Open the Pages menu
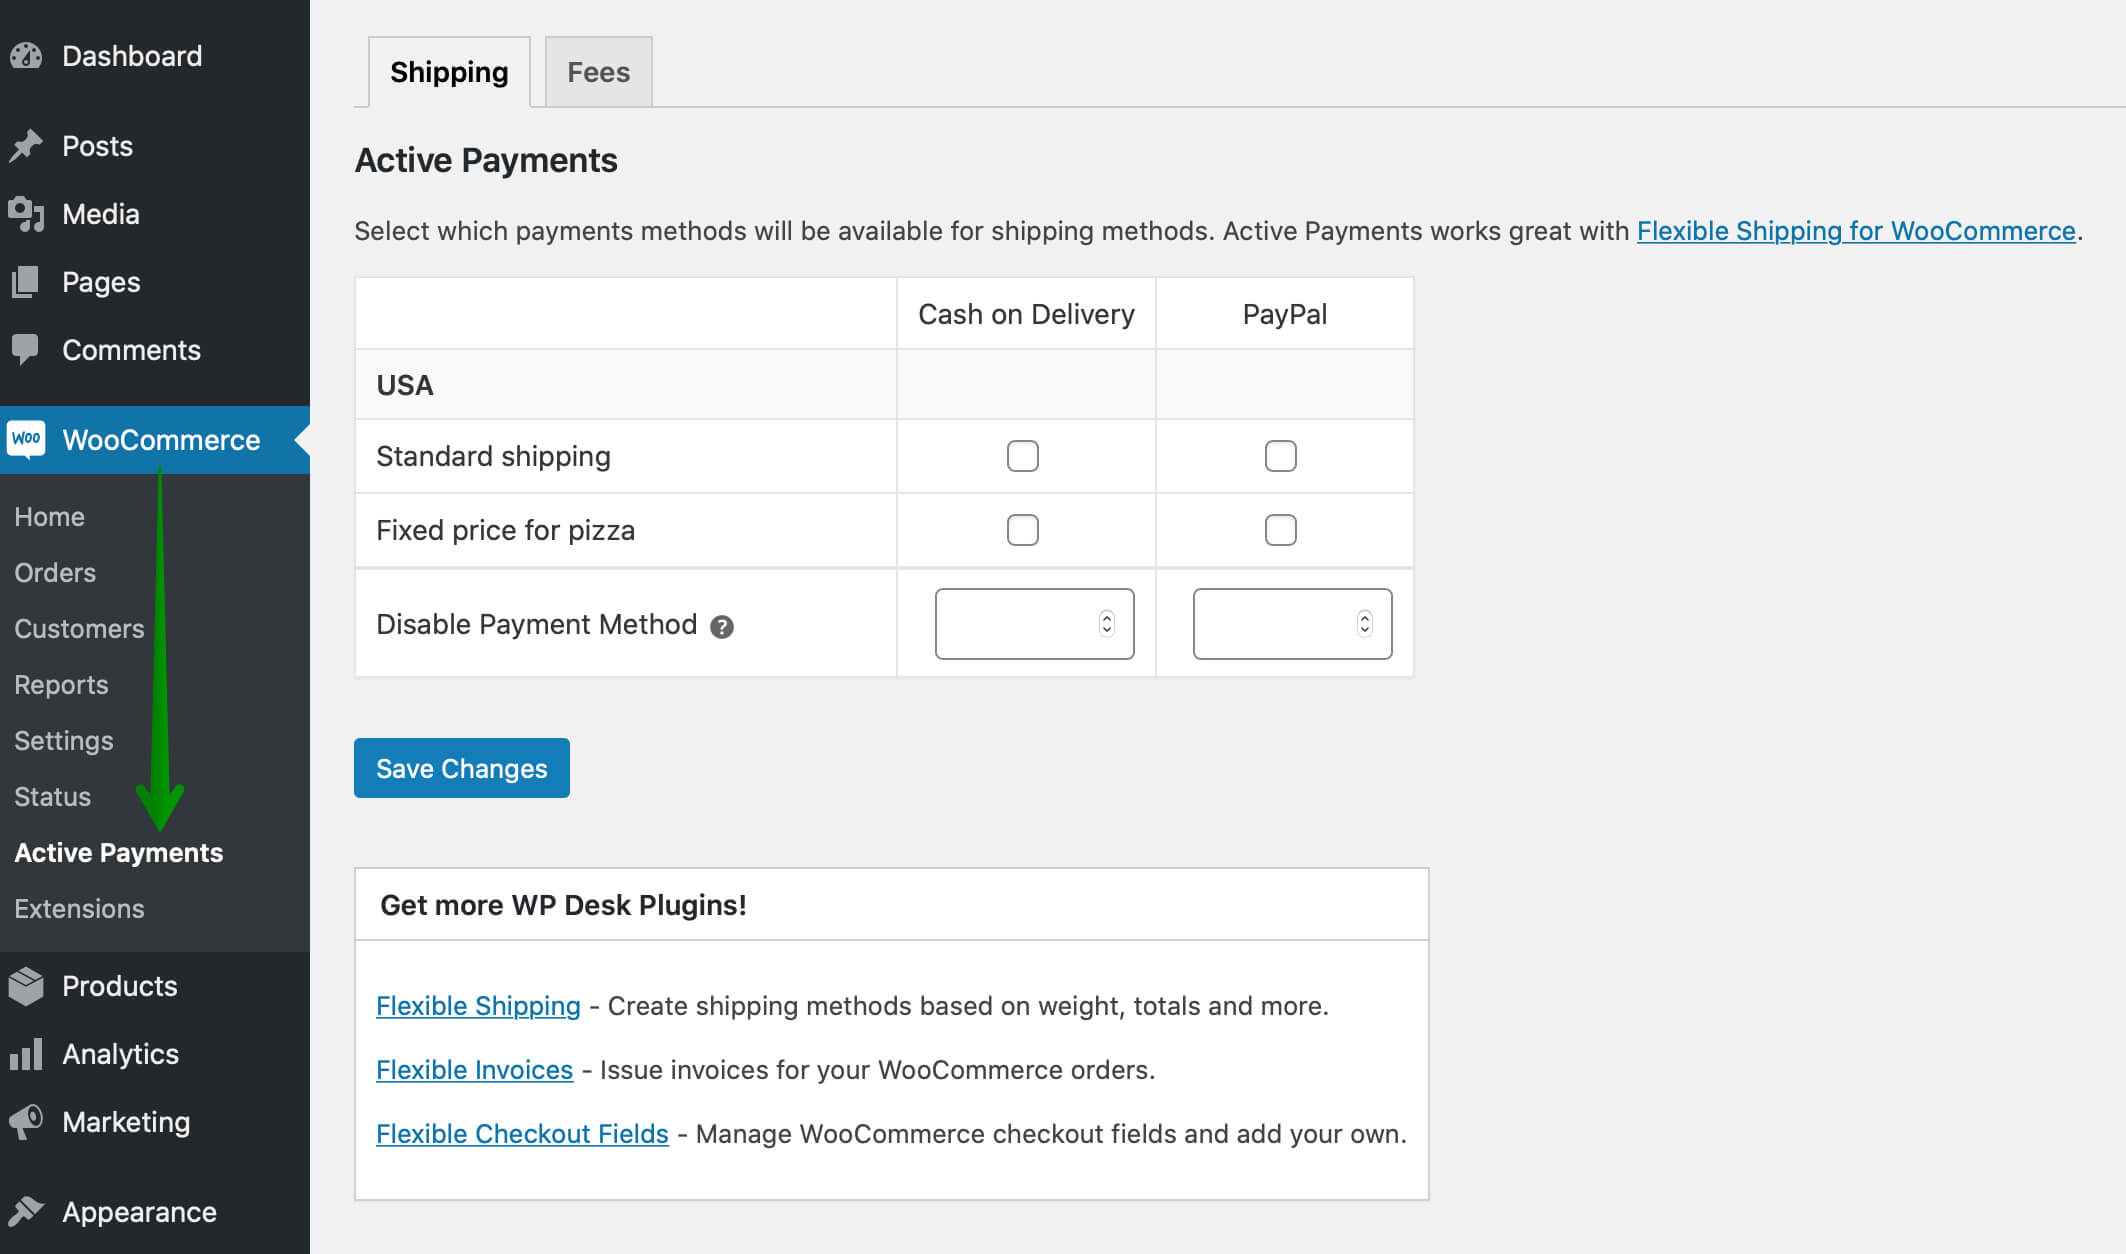This screenshot has height=1254, width=2126. pos(101,282)
